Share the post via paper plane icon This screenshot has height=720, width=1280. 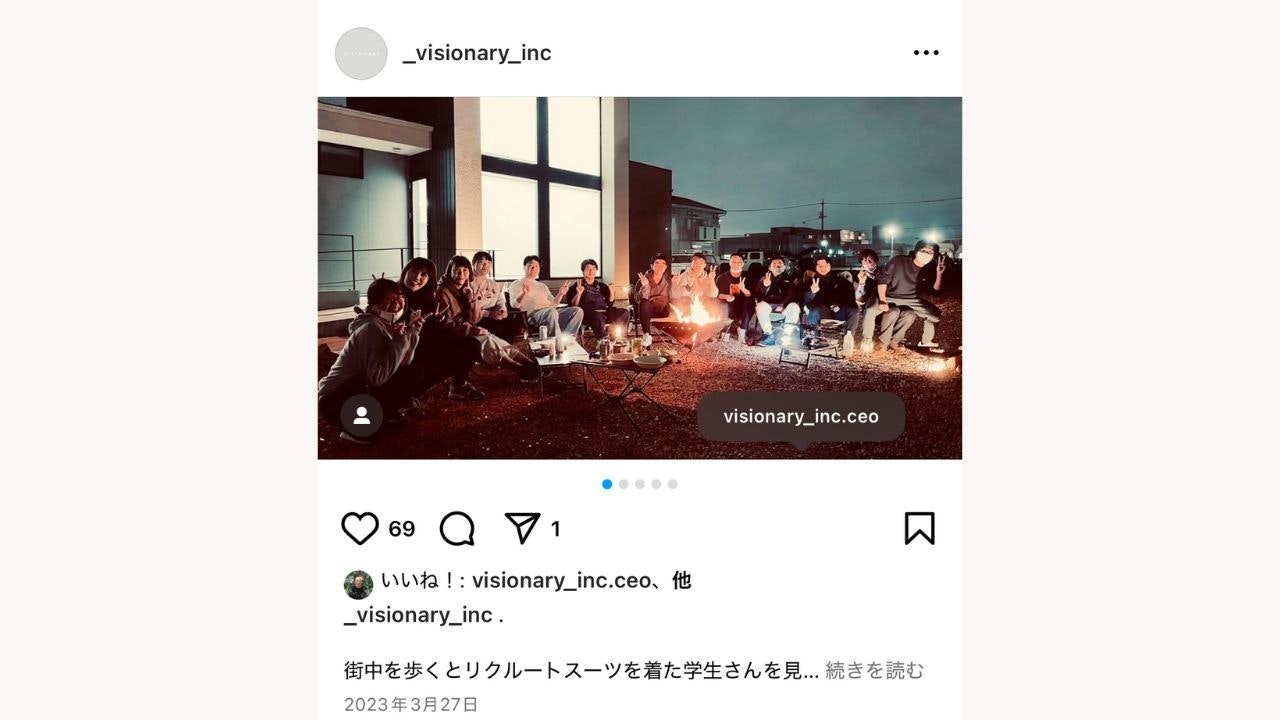point(522,528)
